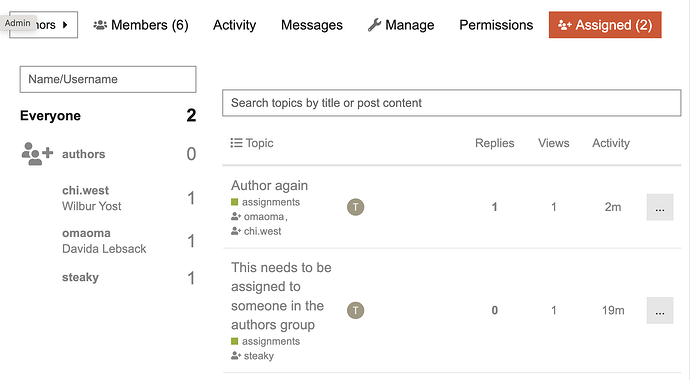Click Everyone count 2
690x380 pixels.
[191, 115]
